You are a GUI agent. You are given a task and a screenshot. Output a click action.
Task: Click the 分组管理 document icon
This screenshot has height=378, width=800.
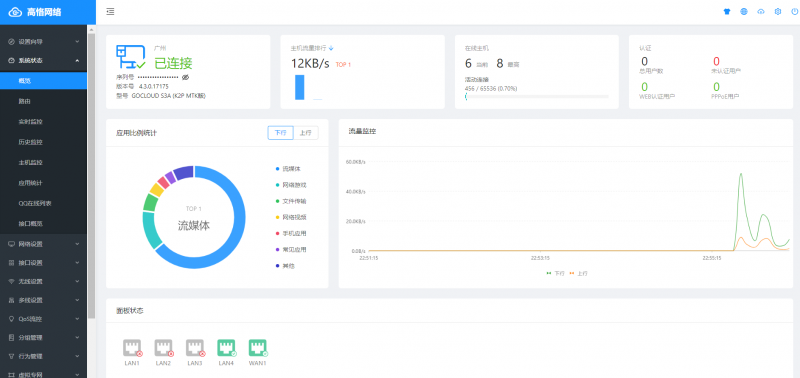(12, 338)
